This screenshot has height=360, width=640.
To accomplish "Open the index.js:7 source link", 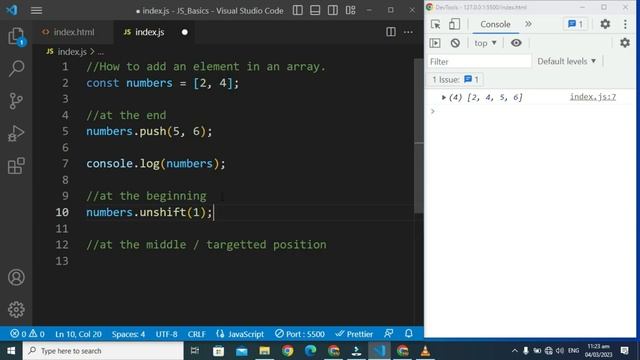I will tap(593, 97).
